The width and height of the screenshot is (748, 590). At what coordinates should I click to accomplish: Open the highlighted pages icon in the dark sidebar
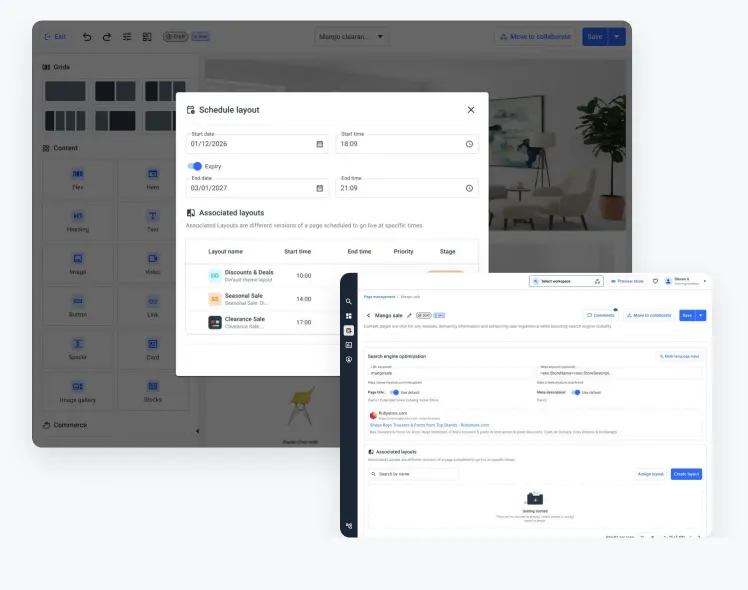click(x=349, y=330)
